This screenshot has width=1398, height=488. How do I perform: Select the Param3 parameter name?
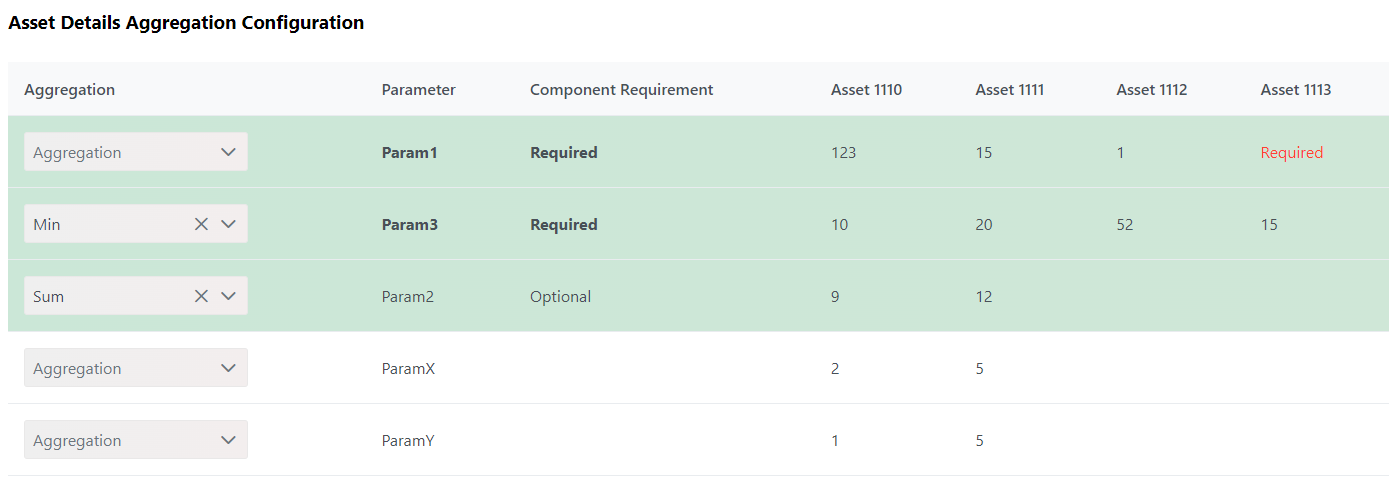(410, 225)
